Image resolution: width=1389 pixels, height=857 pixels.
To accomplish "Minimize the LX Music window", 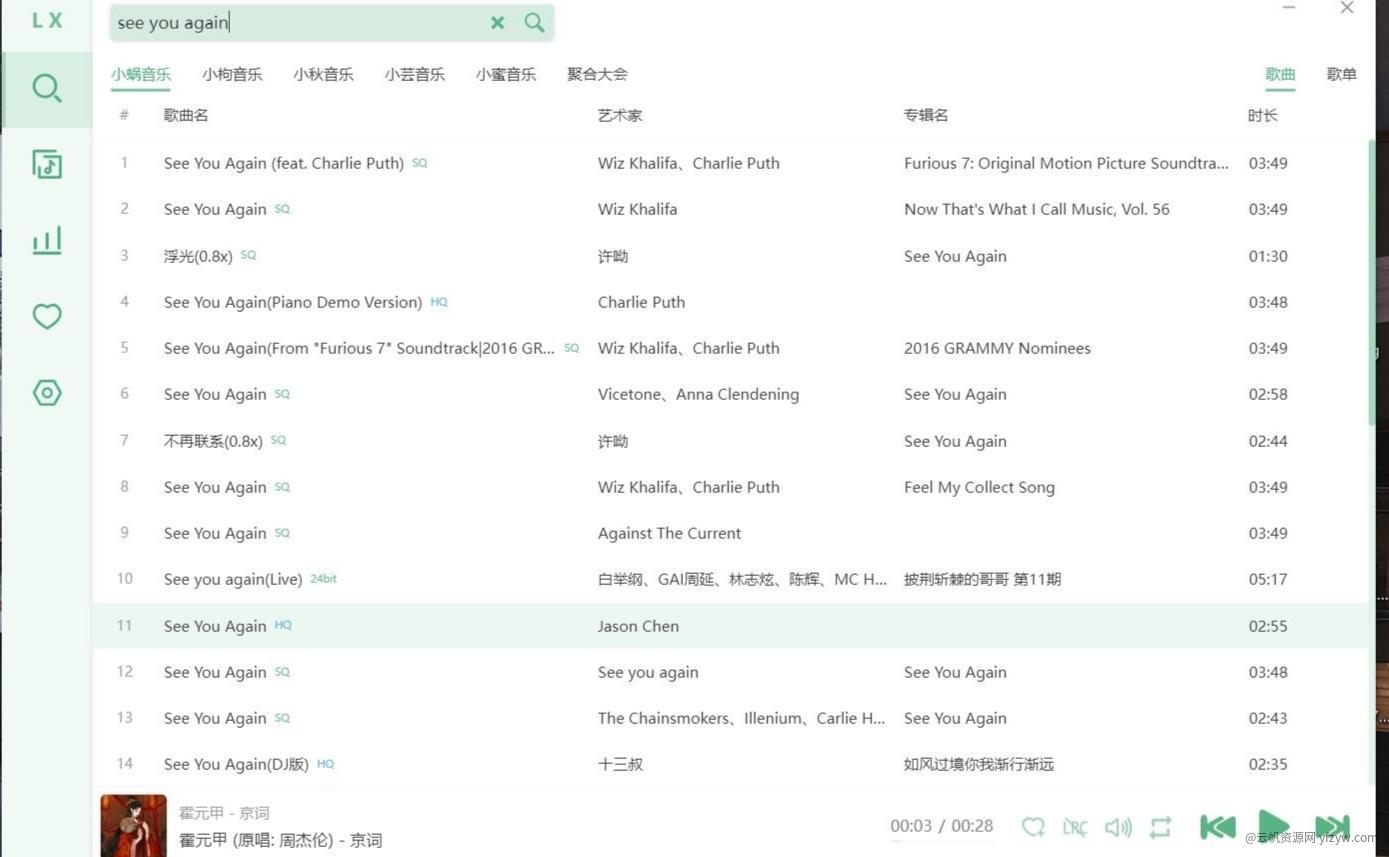I will 1289,8.
